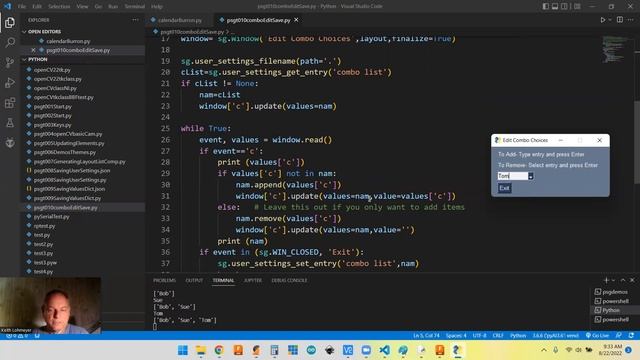
Task: Open the Selection menu
Action: 59,7
